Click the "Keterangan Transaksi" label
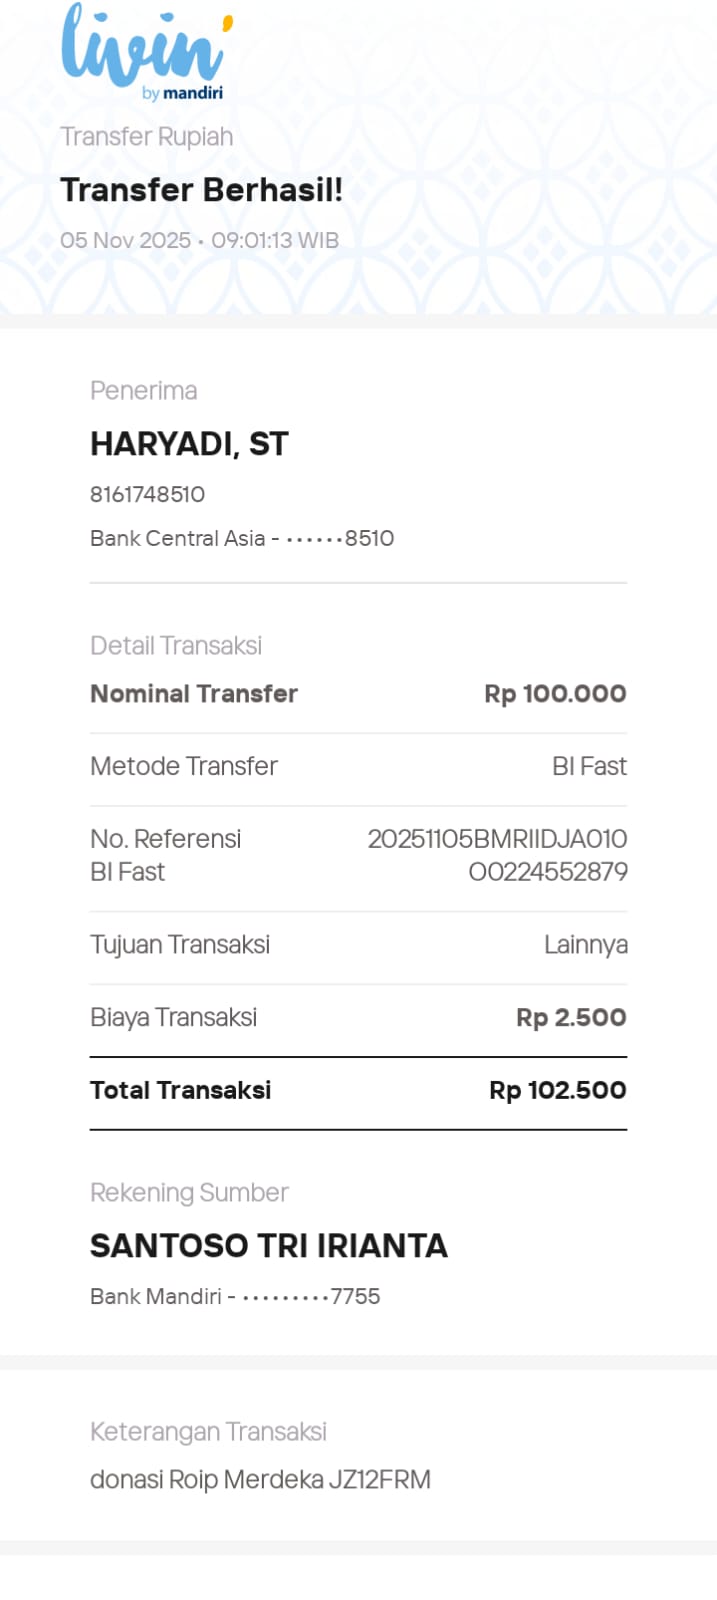The image size is (717, 1600). tap(208, 1432)
